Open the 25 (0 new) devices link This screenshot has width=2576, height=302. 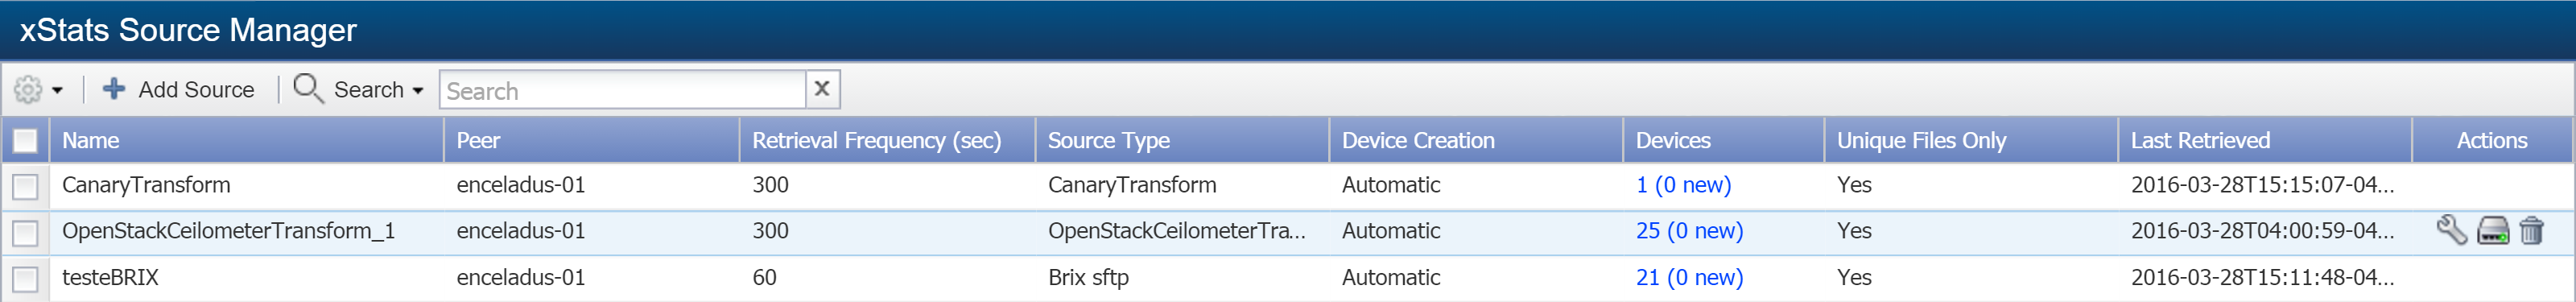[1689, 231]
